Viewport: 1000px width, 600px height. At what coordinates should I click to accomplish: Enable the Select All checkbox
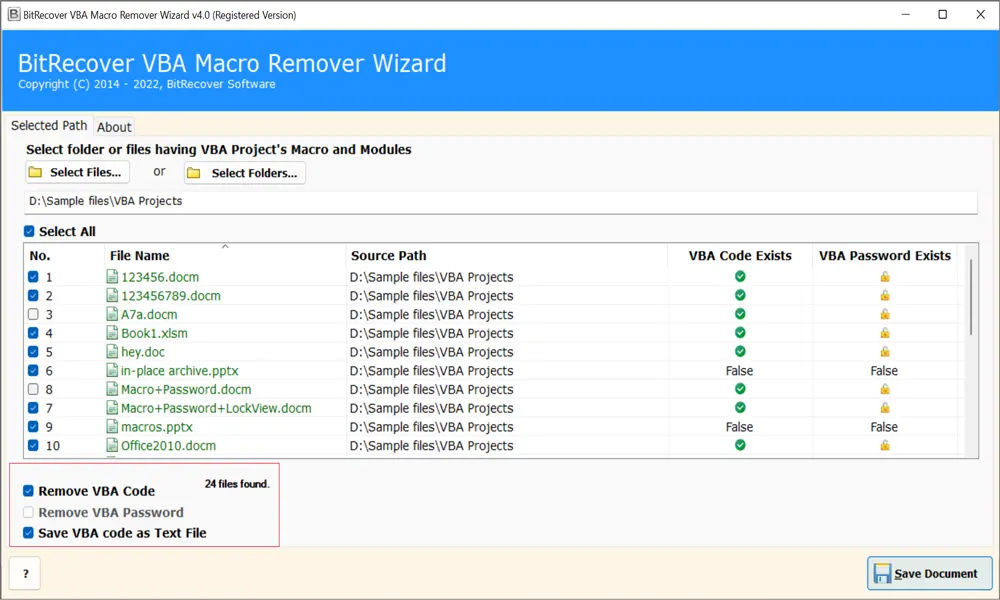[28, 231]
